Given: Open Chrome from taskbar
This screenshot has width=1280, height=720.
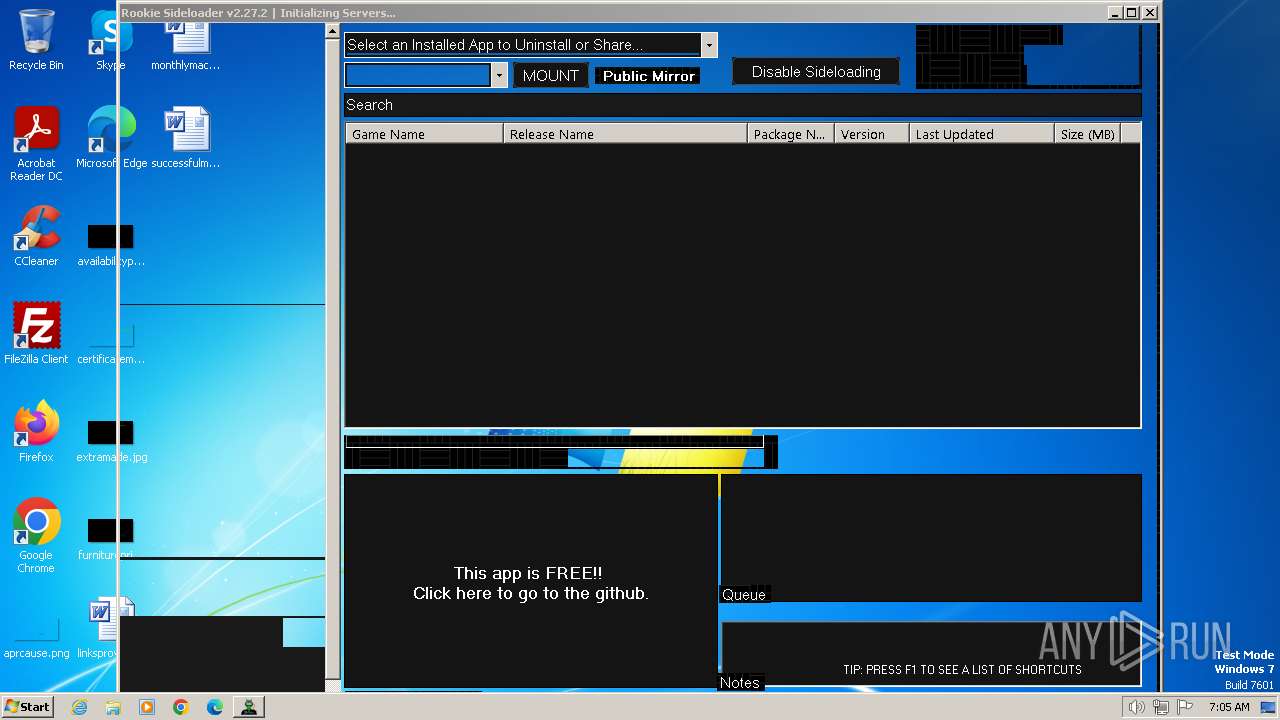Looking at the screenshot, I should pos(181,707).
